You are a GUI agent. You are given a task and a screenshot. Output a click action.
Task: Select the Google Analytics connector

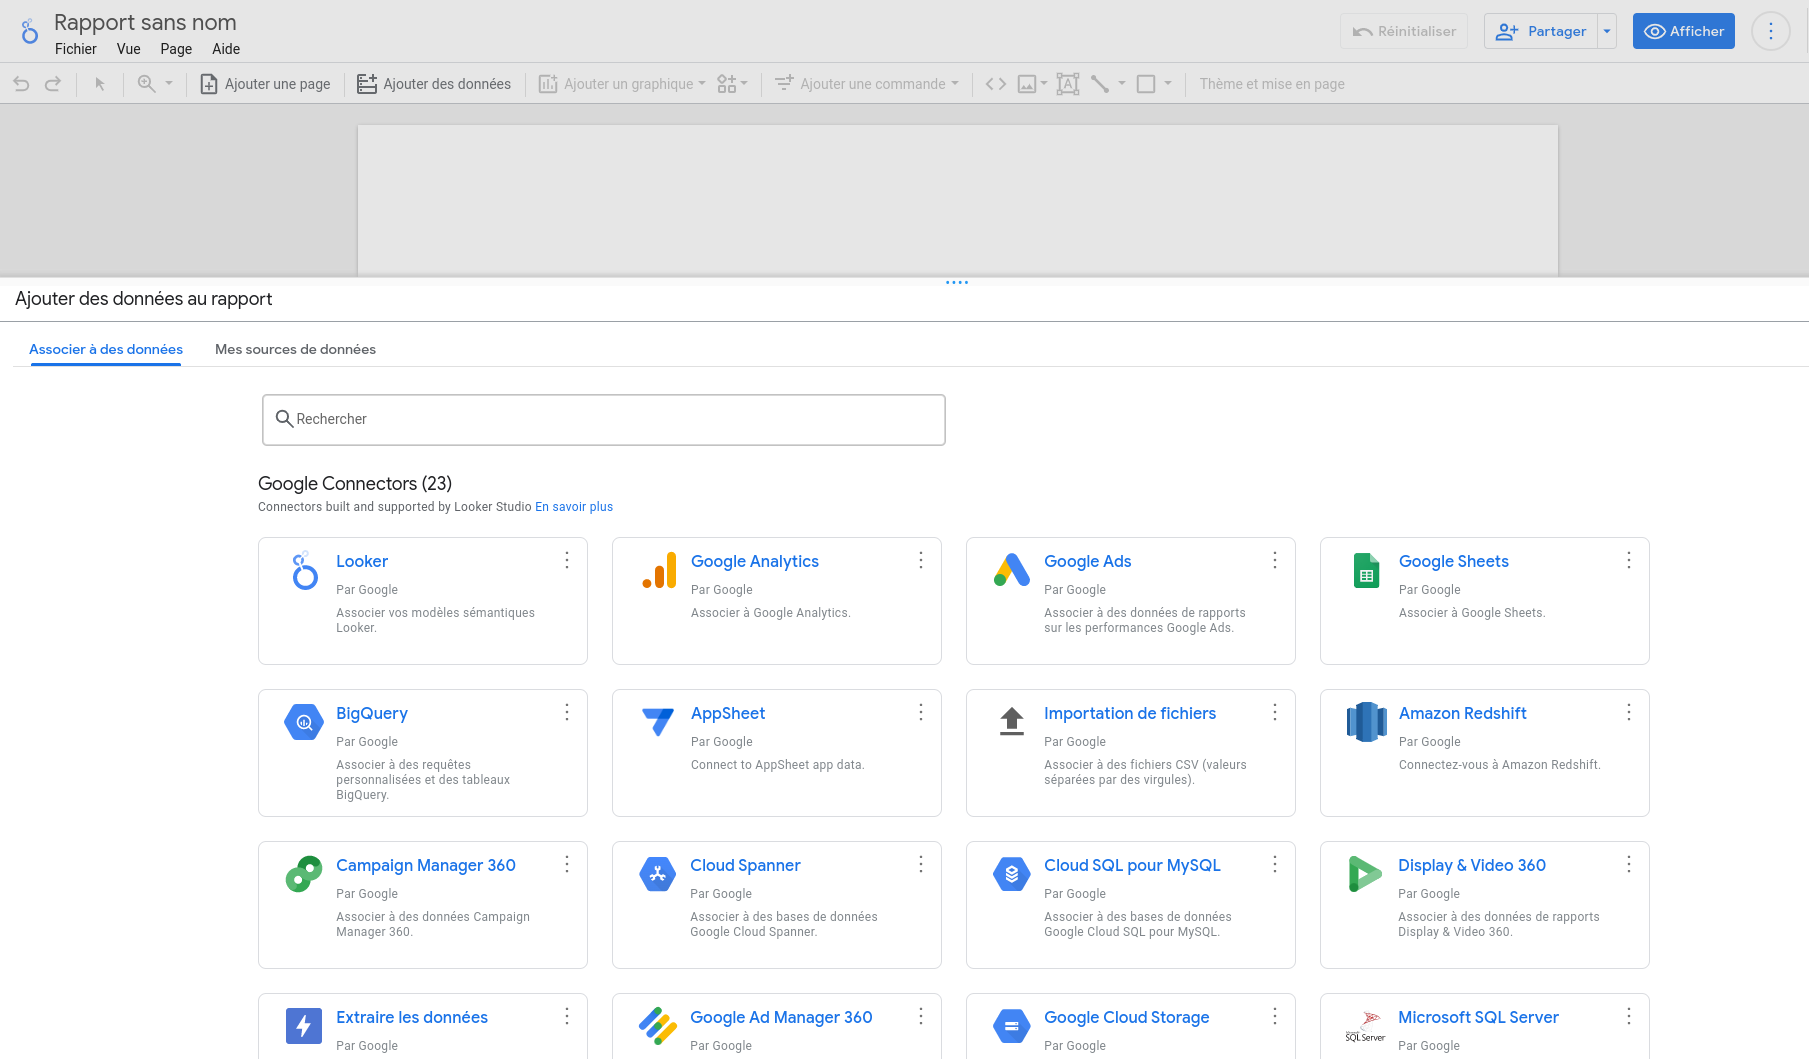[x=754, y=562]
